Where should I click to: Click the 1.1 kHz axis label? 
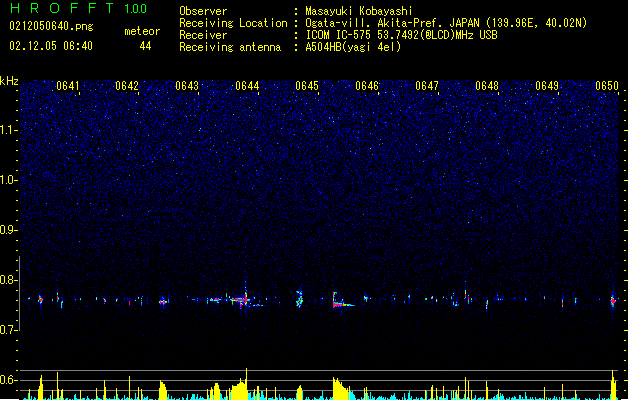9,130
